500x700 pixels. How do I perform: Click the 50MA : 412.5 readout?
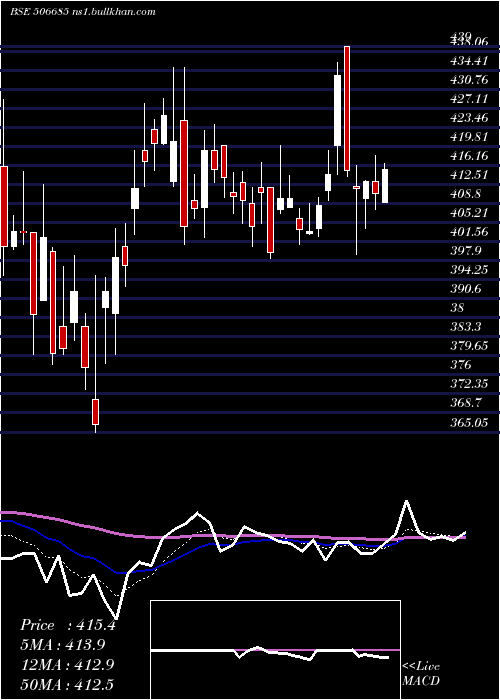pyautogui.click(x=67, y=684)
